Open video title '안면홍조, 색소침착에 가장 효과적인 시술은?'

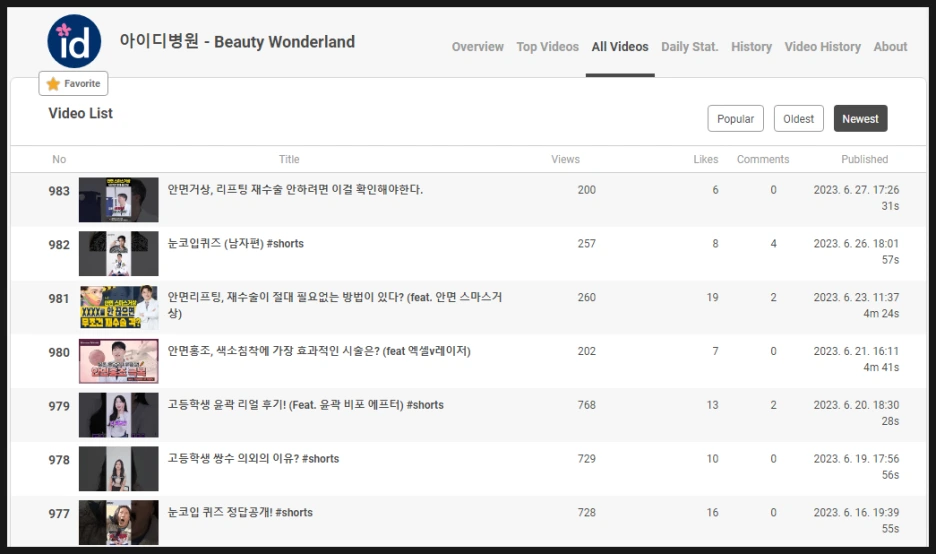[319, 351]
